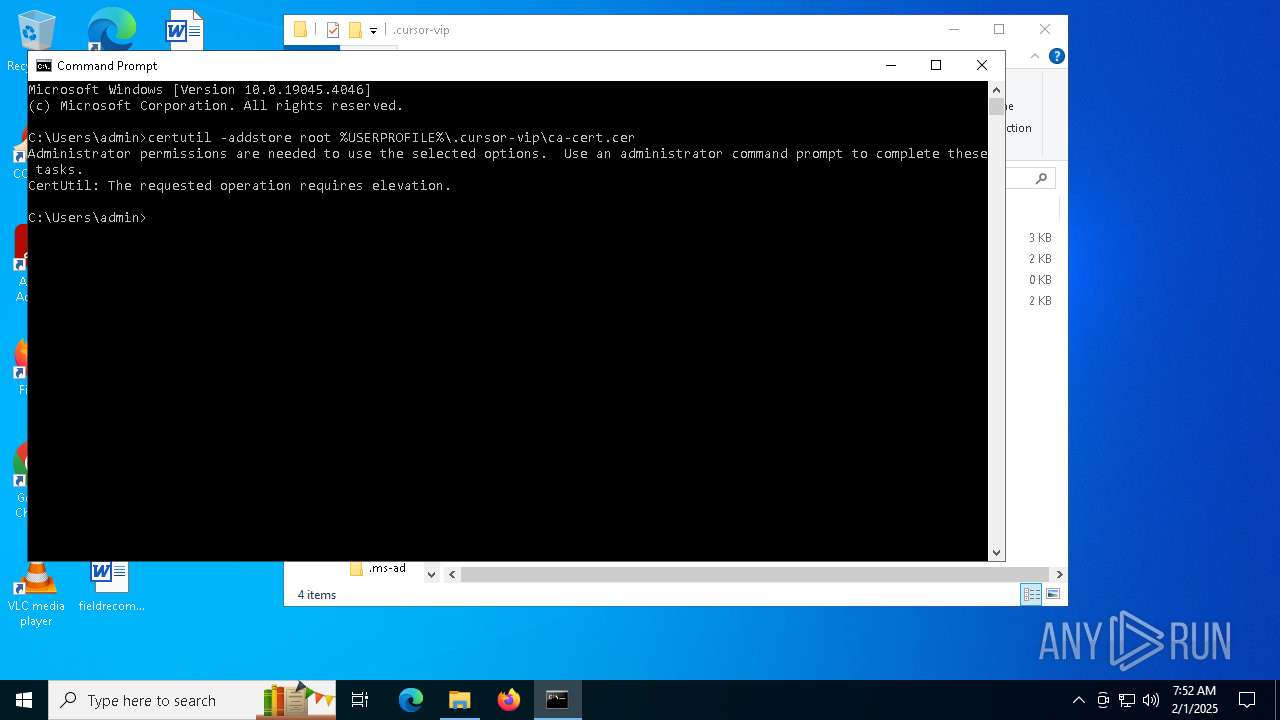Click the Properties checkmark icon in Explorer quick access toolbar
The height and width of the screenshot is (720, 1280).
click(333, 30)
